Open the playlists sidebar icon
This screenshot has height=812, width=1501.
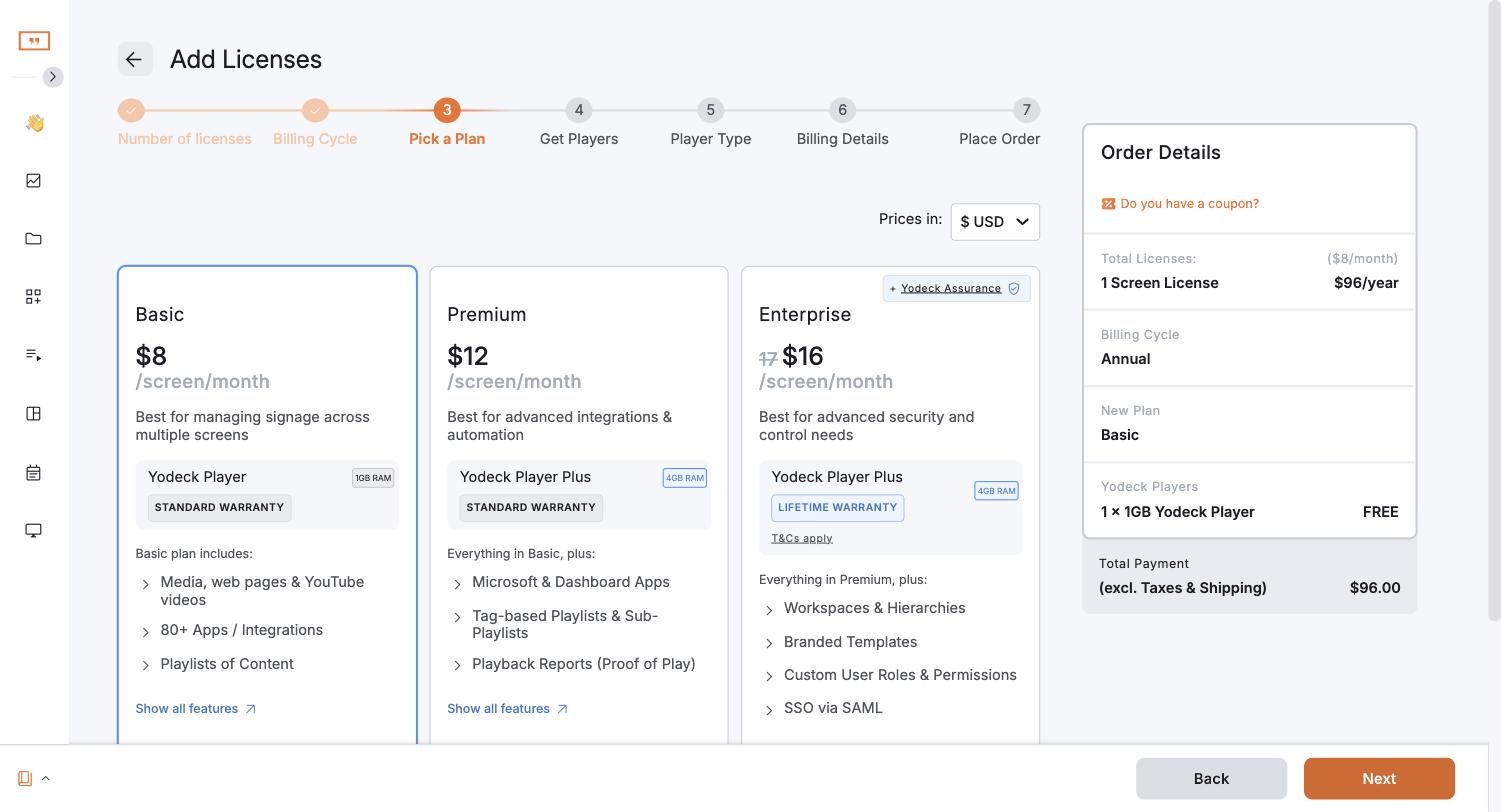coord(34,355)
